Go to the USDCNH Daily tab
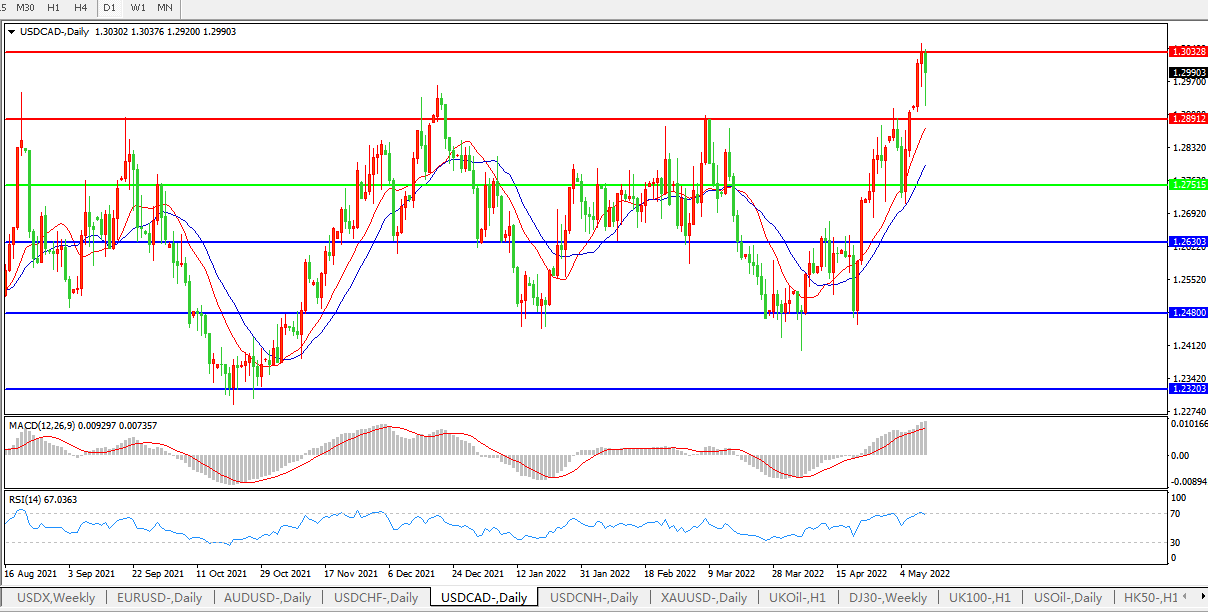1208x612 pixels. point(593,598)
